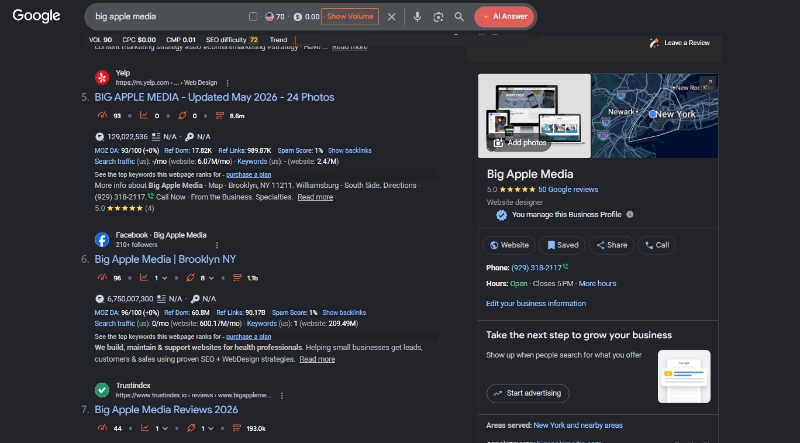The height and width of the screenshot is (443, 800).
Task: Click the Trustindex green checkmark favicon
Action: [x=102, y=390]
